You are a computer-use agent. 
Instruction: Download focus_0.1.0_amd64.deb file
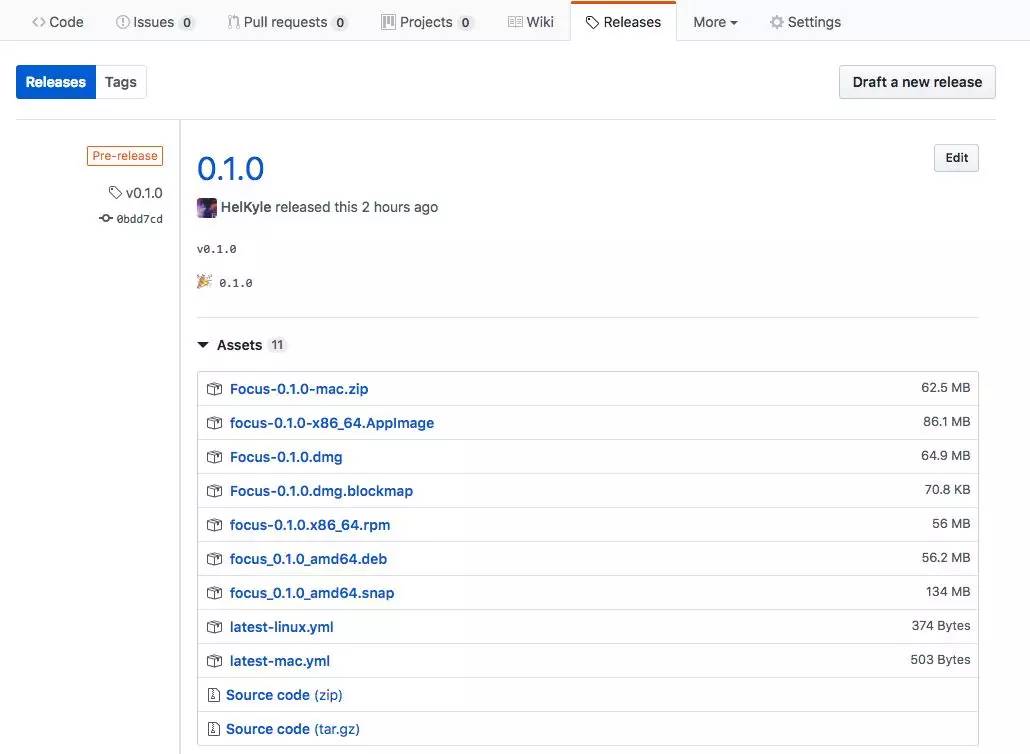(x=308, y=559)
